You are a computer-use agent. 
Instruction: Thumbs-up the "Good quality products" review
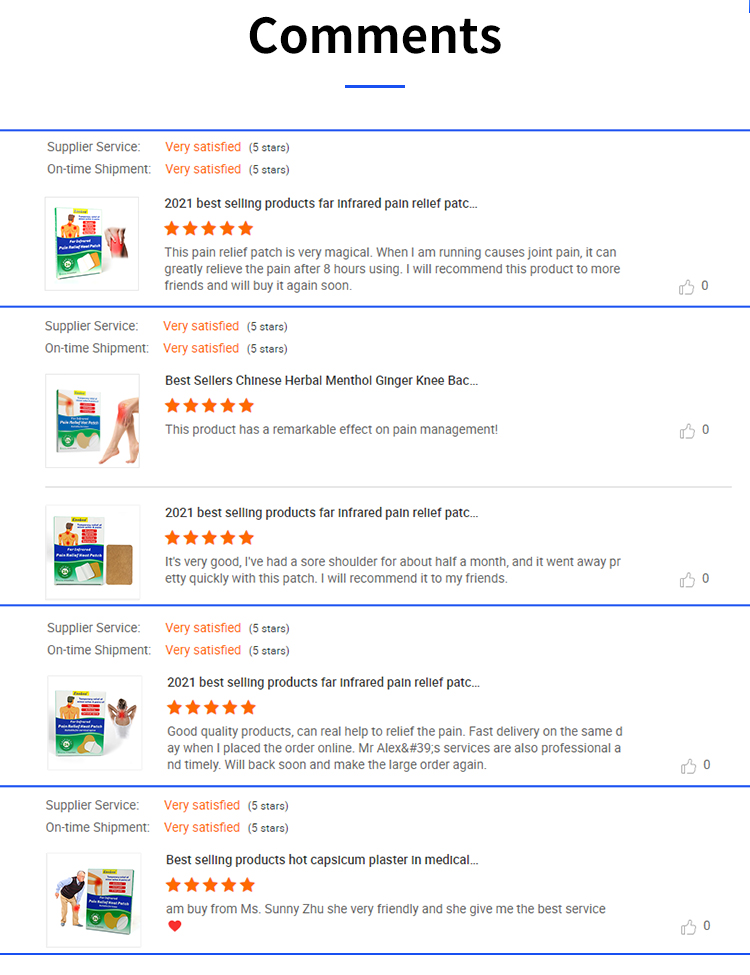tap(688, 766)
